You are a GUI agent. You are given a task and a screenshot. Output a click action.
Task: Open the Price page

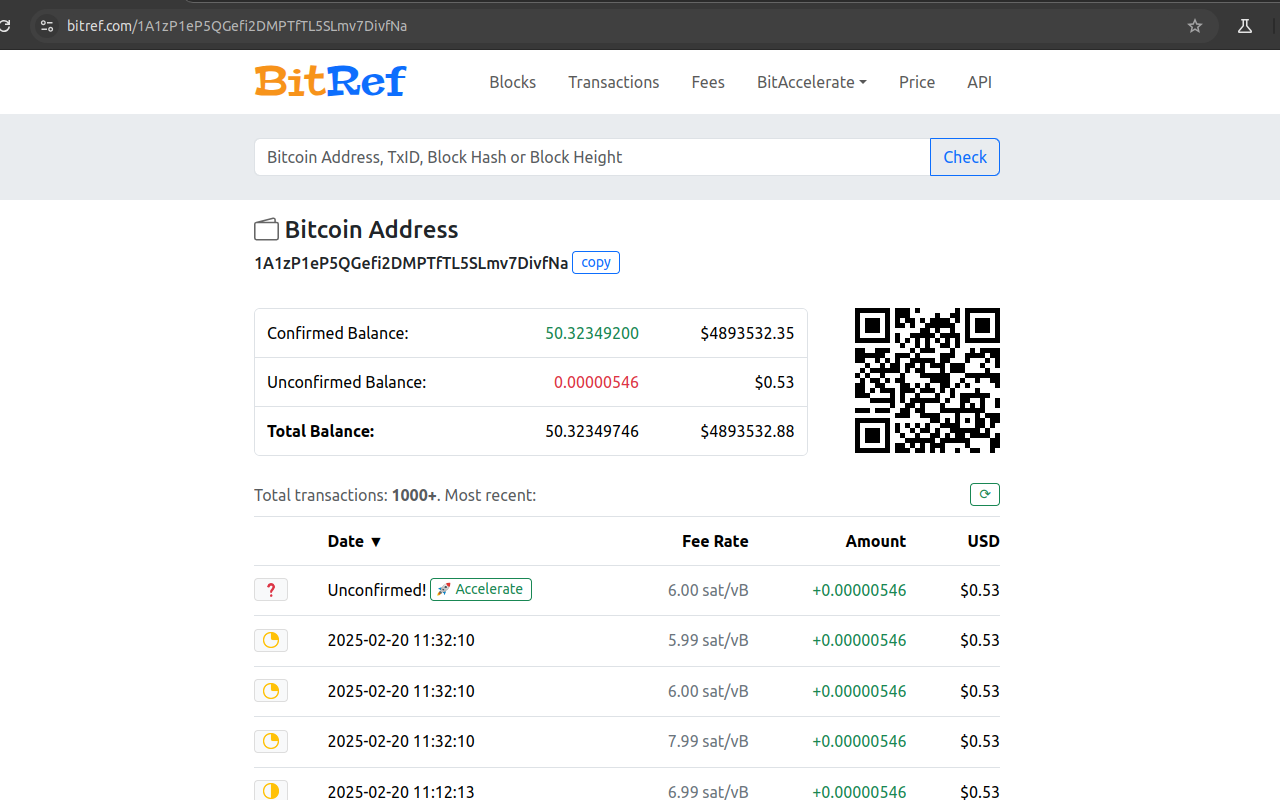pos(916,82)
